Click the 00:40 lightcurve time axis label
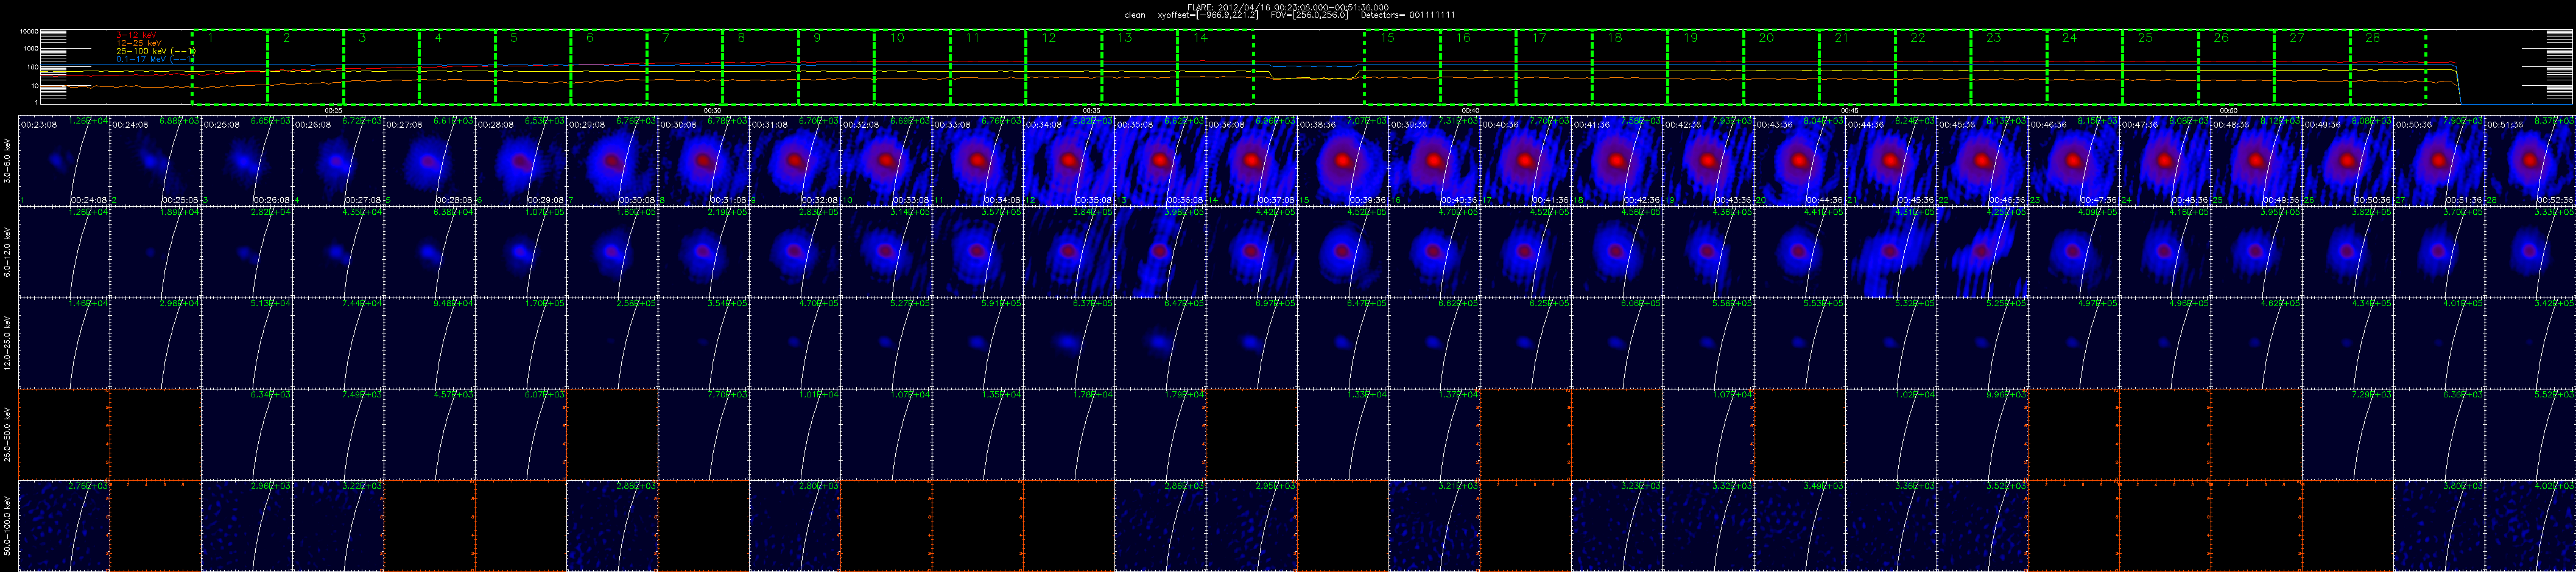Screen dimensions: 2576x572 pyautogui.click(x=1470, y=110)
